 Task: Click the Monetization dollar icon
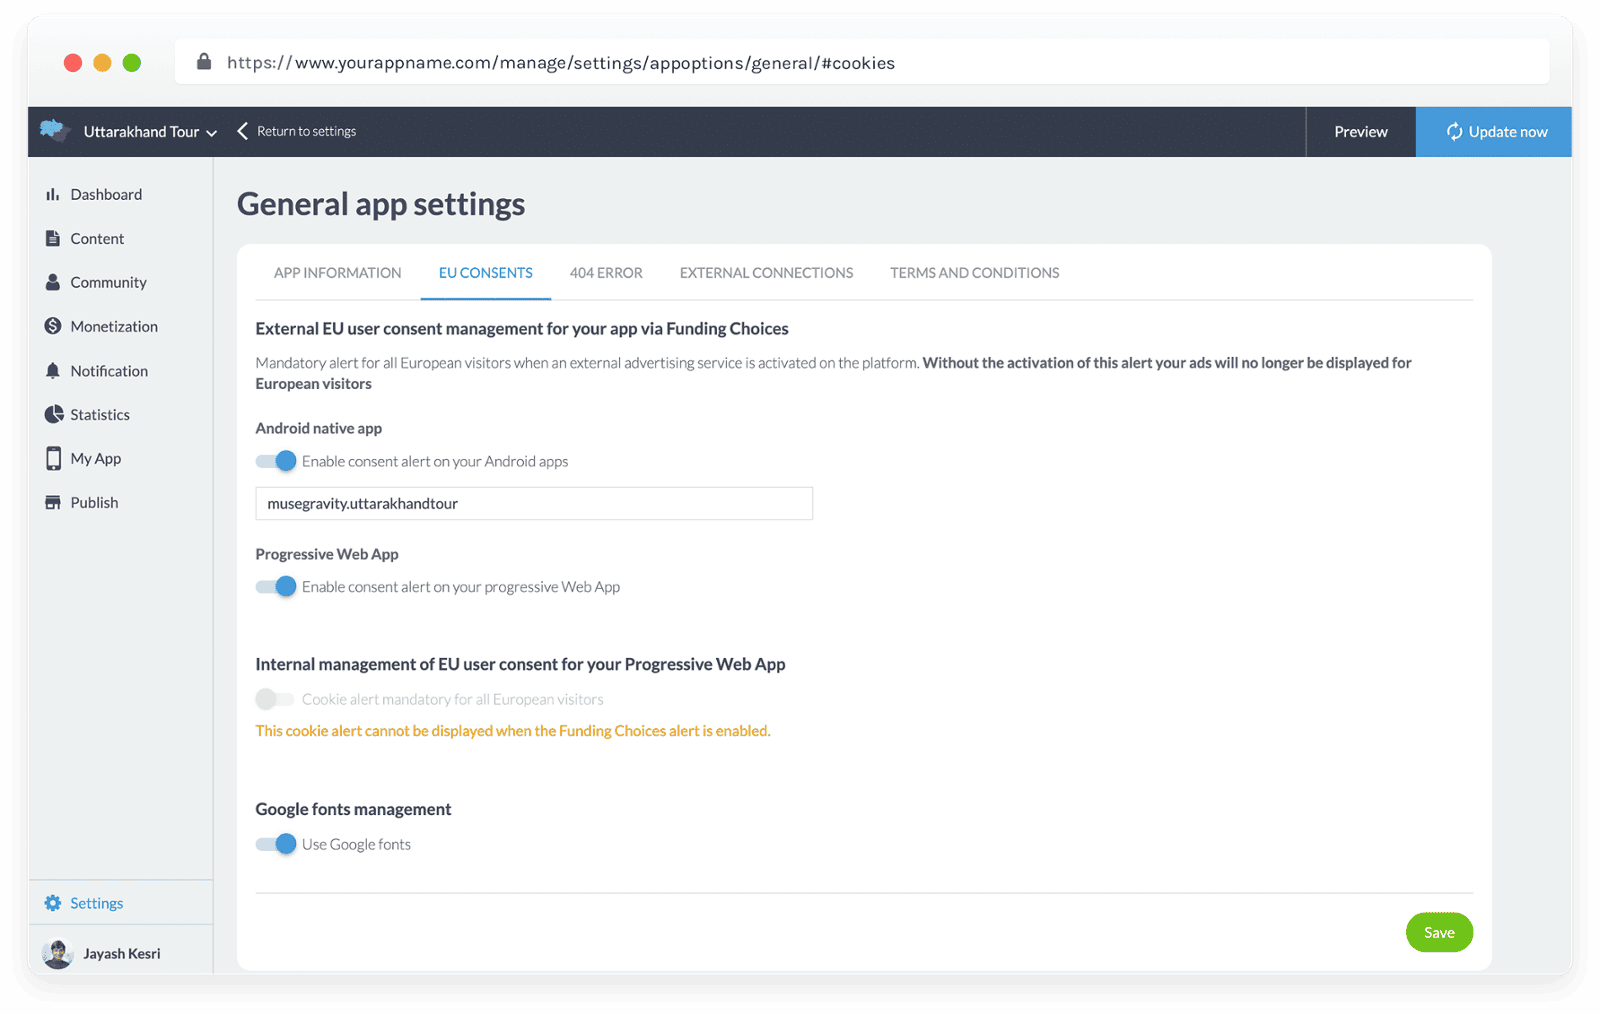pyautogui.click(x=53, y=327)
